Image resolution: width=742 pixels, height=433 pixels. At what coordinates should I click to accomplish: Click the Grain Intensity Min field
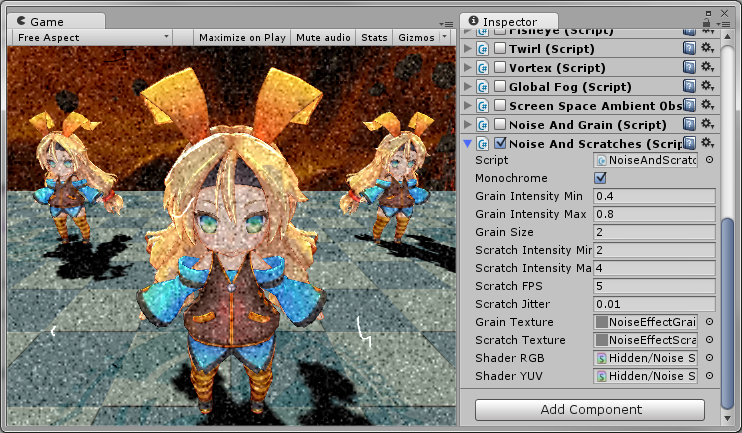(x=654, y=196)
